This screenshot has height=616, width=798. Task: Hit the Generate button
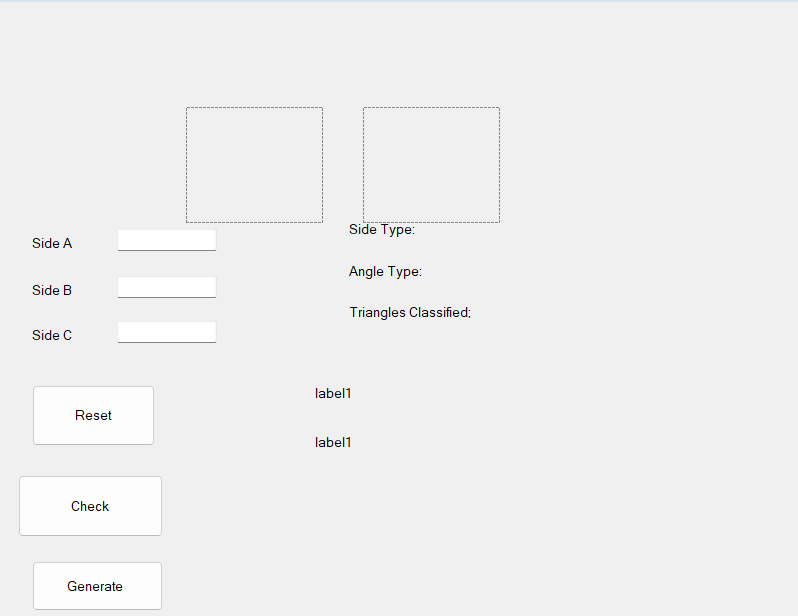pos(96,586)
